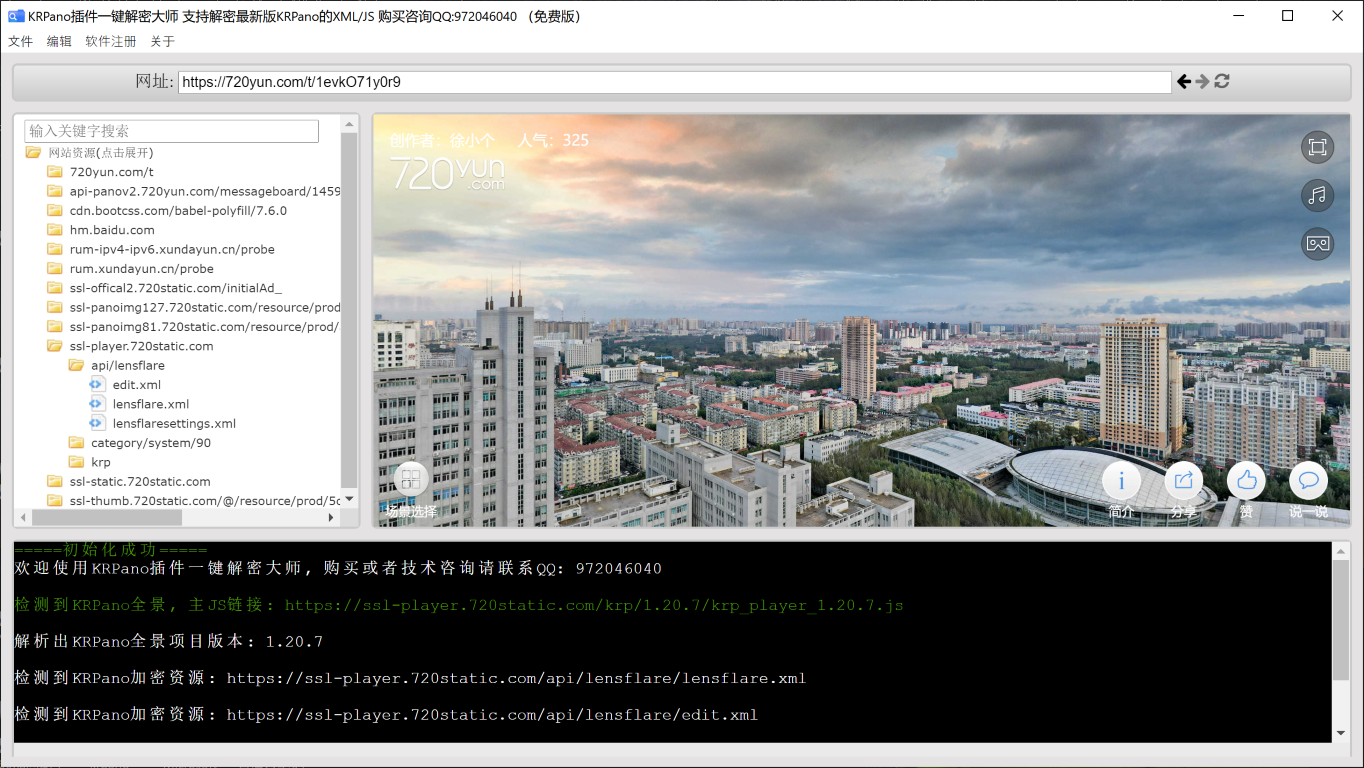The image size is (1364, 768).
Task: Open the 文件 menu
Action: point(21,41)
